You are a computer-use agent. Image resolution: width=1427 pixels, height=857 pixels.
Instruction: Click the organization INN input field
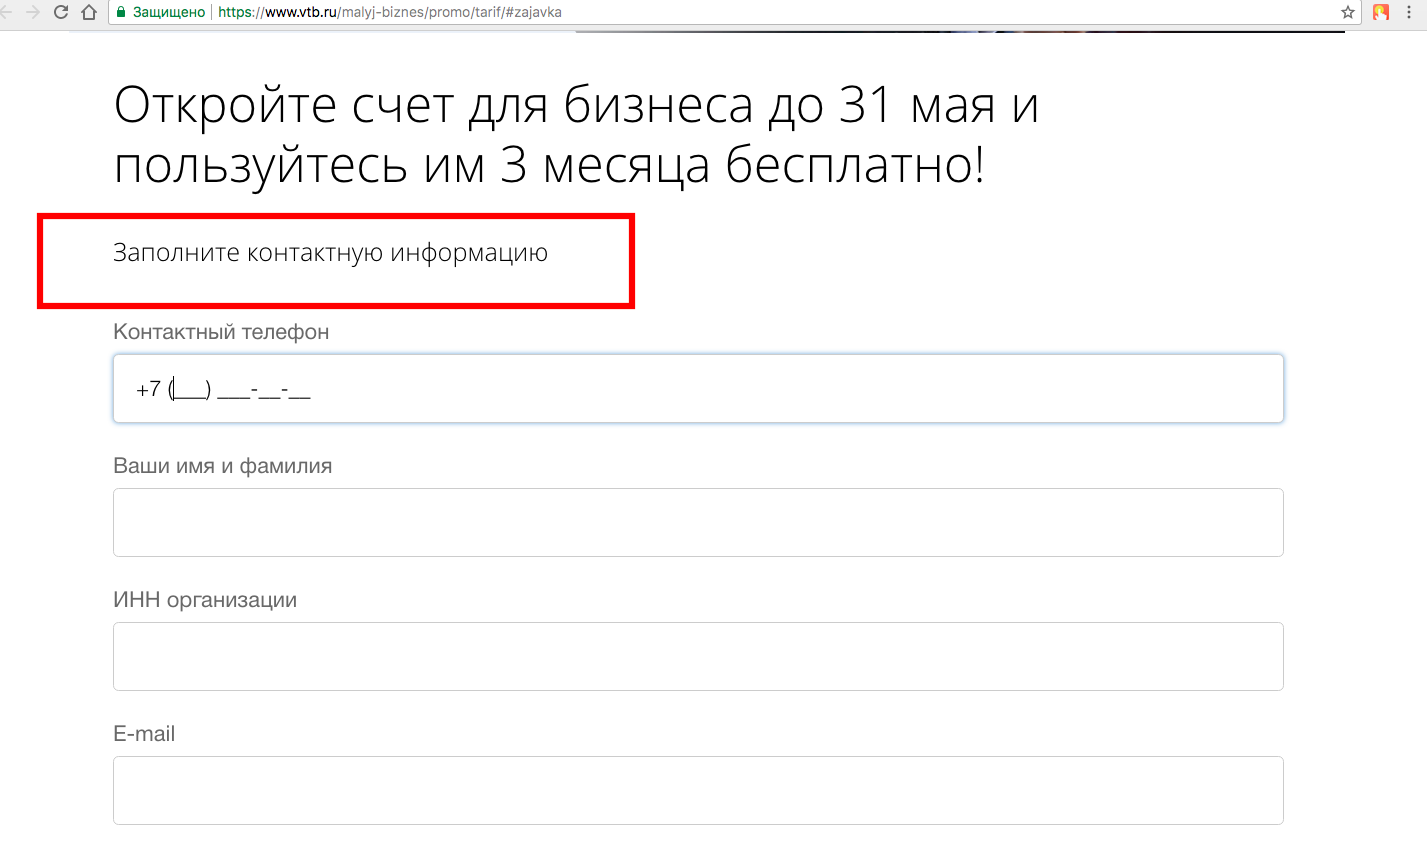pos(697,657)
